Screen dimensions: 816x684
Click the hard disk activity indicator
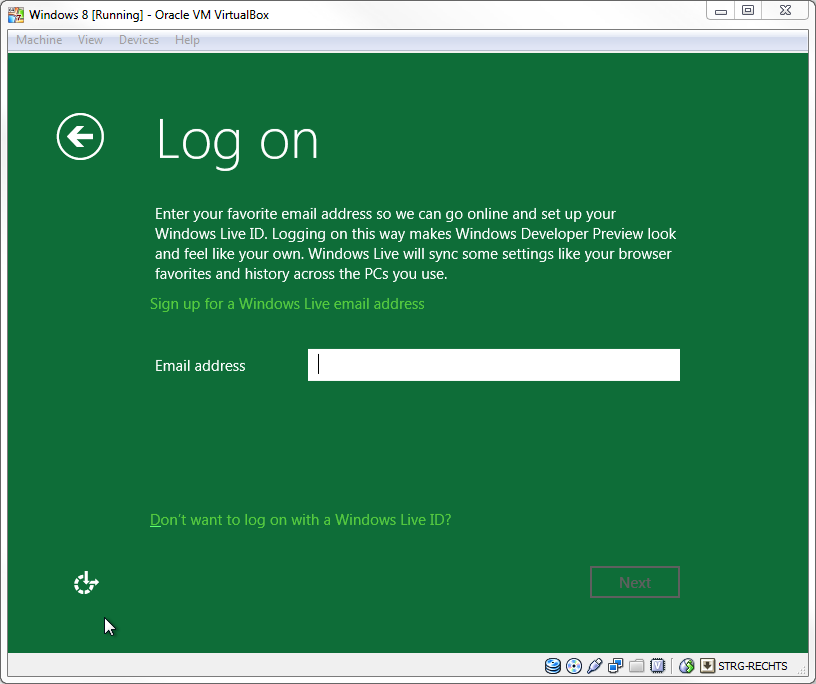(553, 666)
